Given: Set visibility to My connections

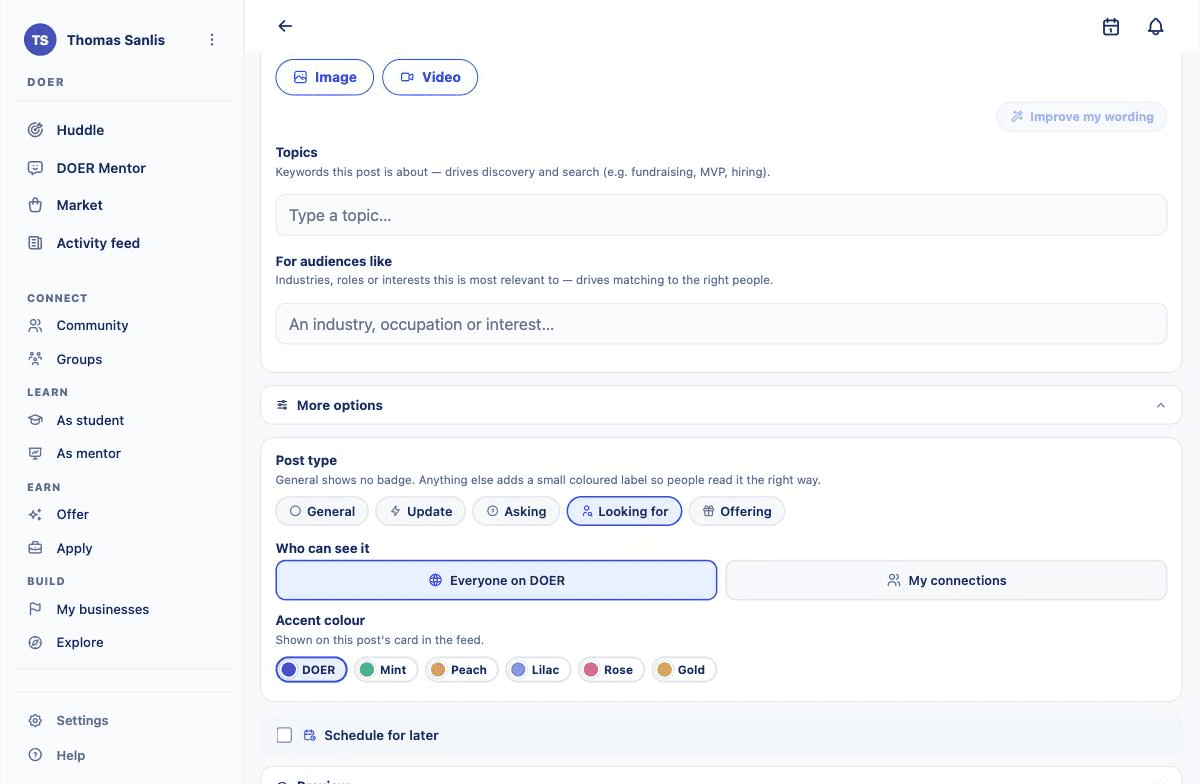Looking at the screenshot, I should [x=946, y=580].
